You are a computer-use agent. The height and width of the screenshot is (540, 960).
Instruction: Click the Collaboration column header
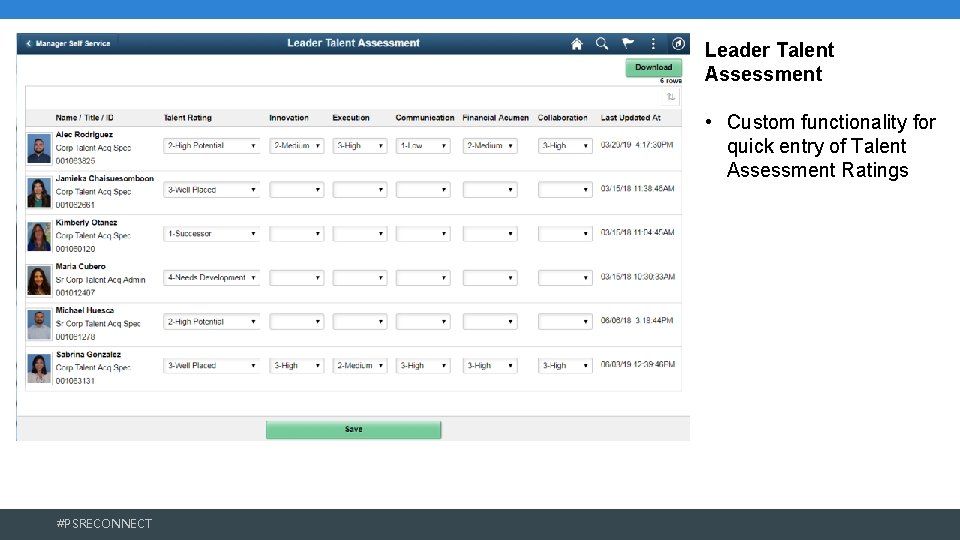click(563, 118)
